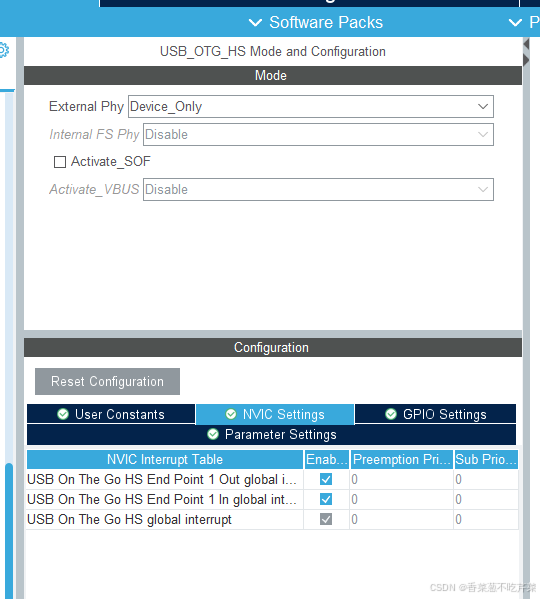The image size is (540, 599).
Task: Expand the Software Packs menu
Action: point(316,23)
